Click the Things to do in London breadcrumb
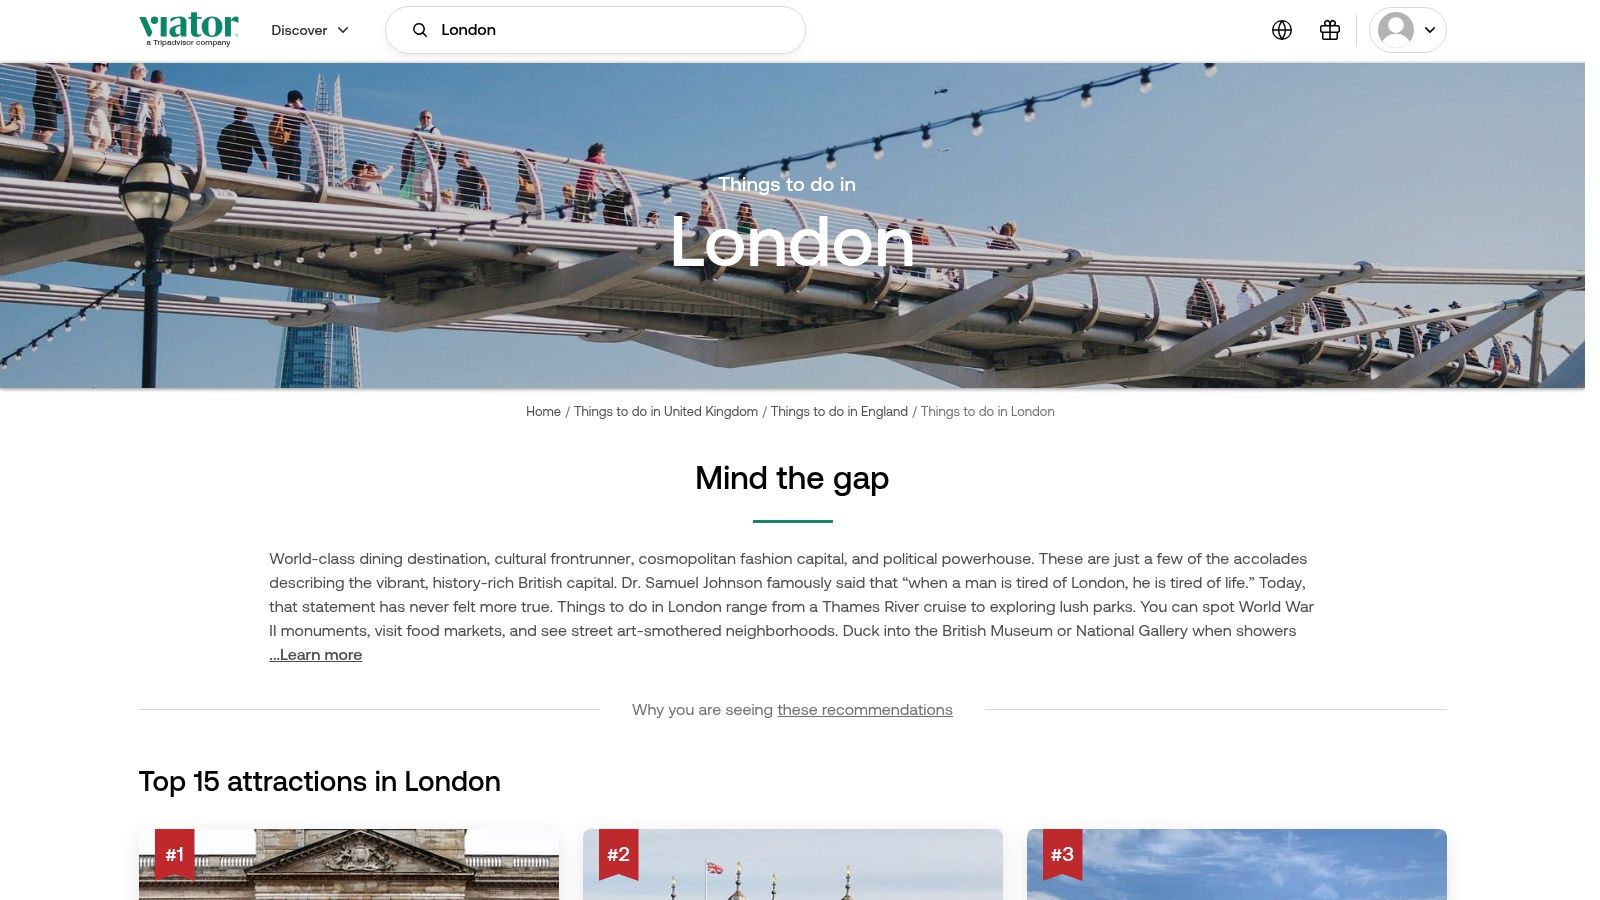The width and height of the screenshot is (1600, 900). [x=987, y=412]
